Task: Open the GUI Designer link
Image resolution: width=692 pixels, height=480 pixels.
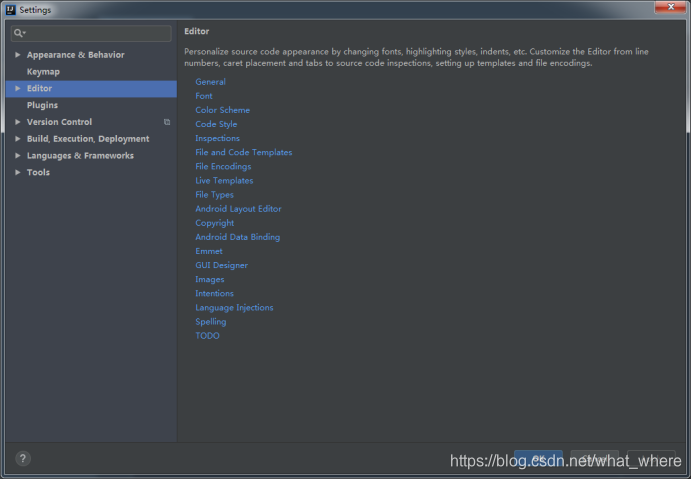Action: click(222, 266)
